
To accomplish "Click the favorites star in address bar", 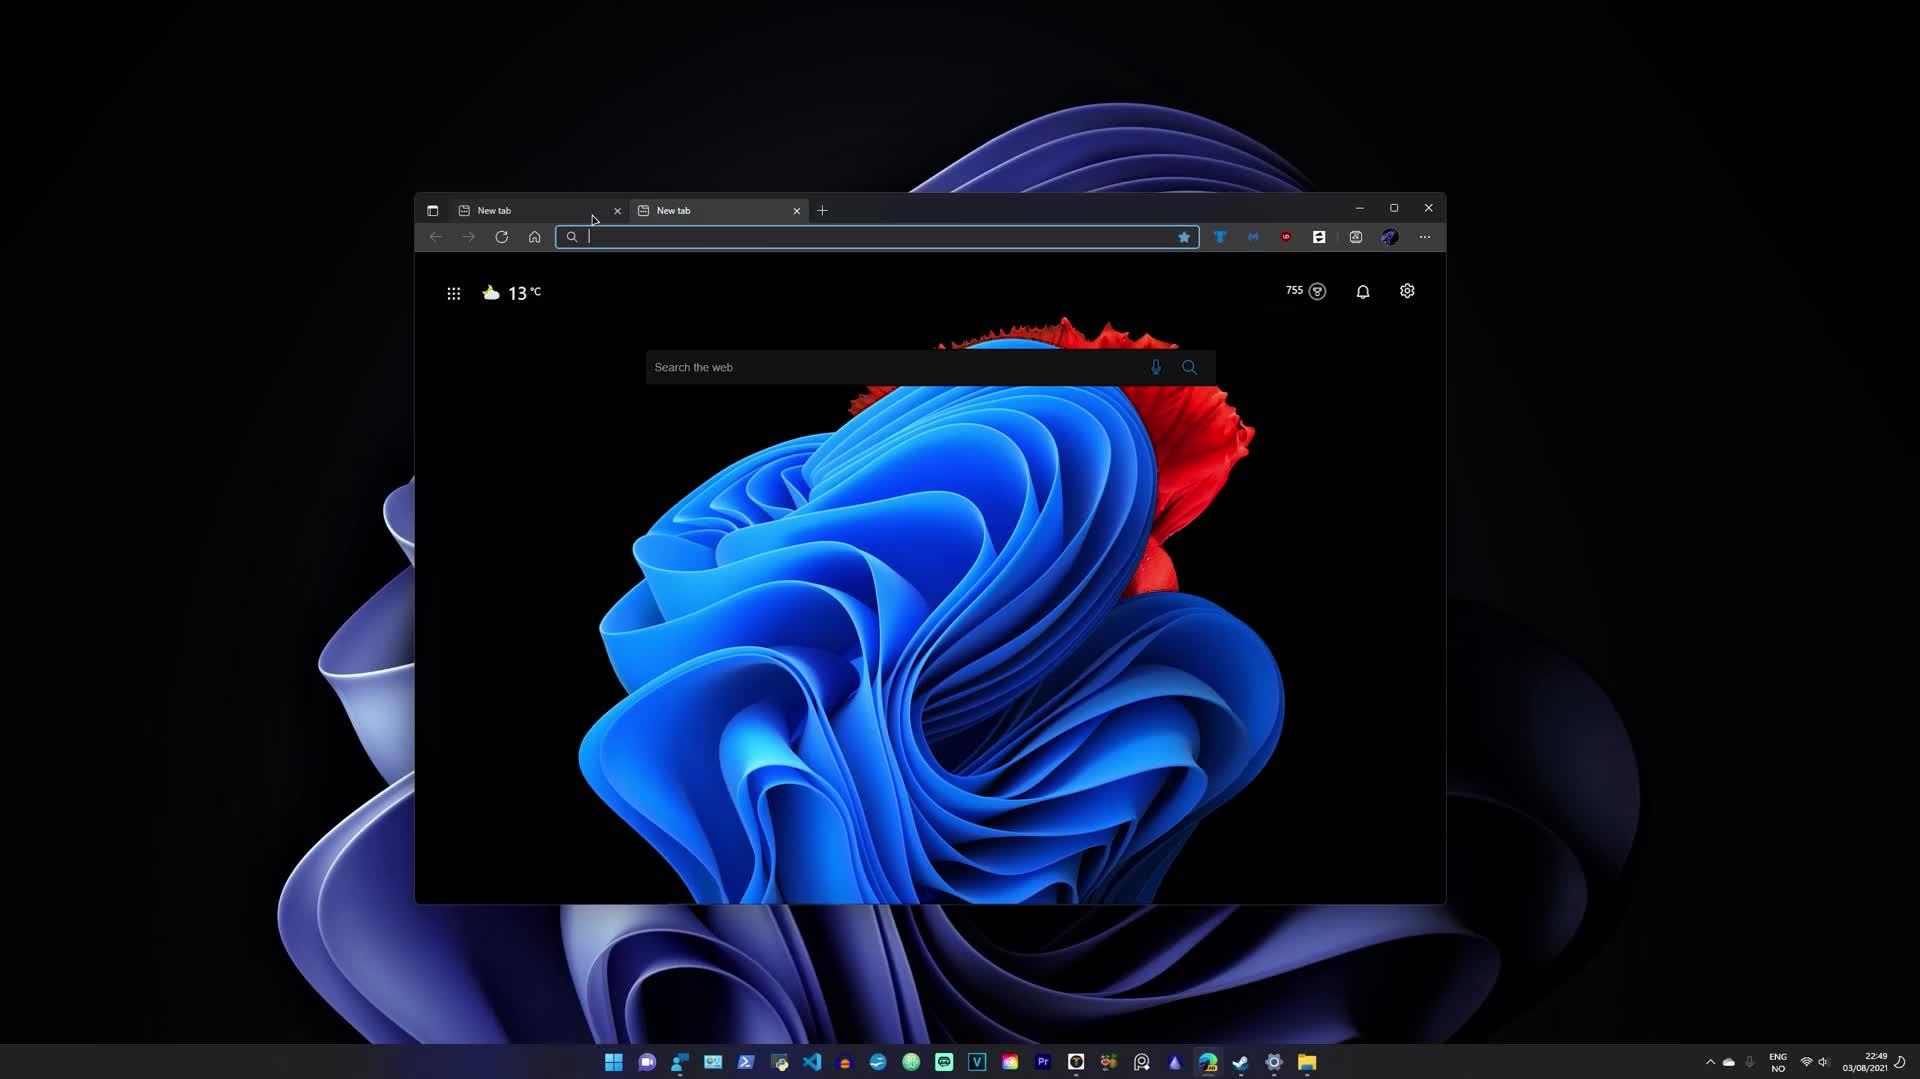I will (1184, 237).
